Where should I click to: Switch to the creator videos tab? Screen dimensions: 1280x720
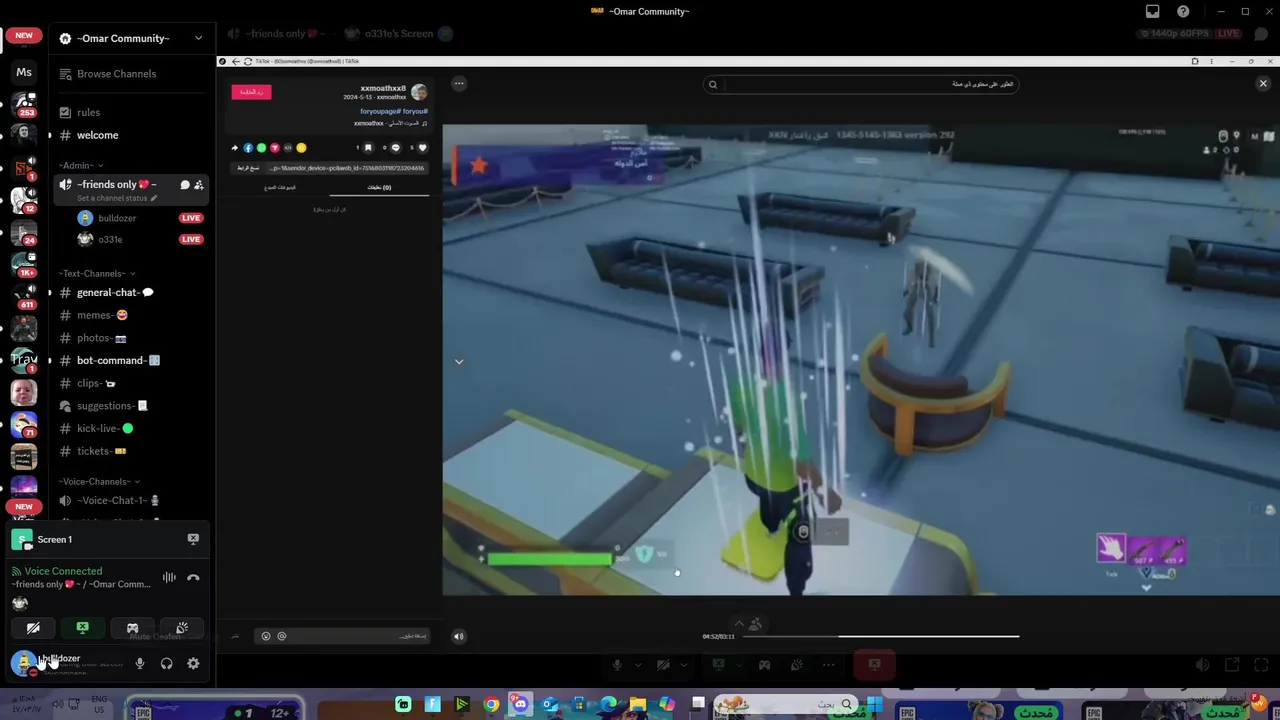280,187
